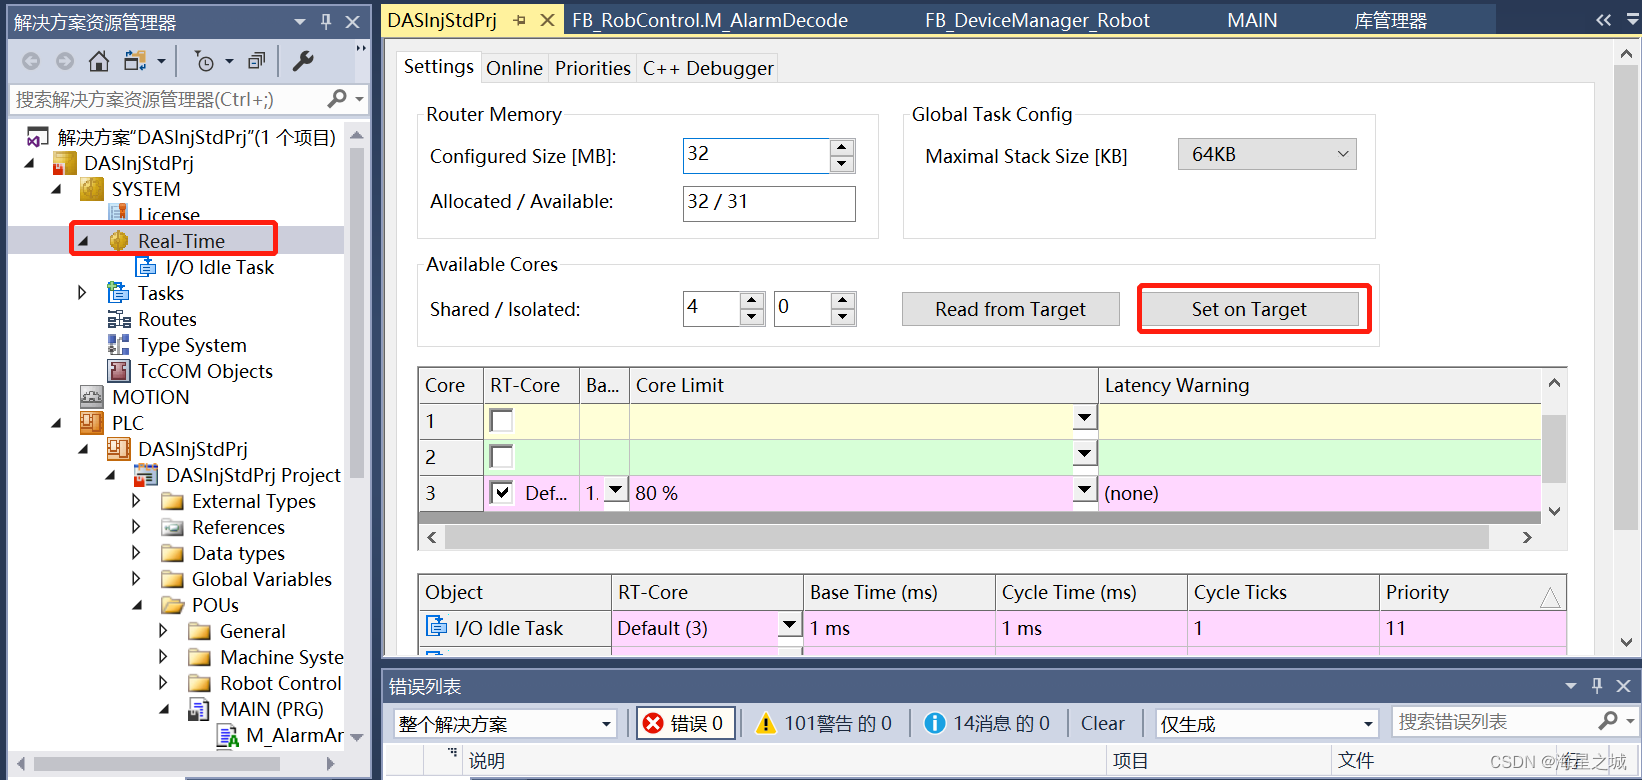1642x780 pixels.
Task: Open RT-Core dropdown for I/O Idle Task
Action: pos(790,625)
